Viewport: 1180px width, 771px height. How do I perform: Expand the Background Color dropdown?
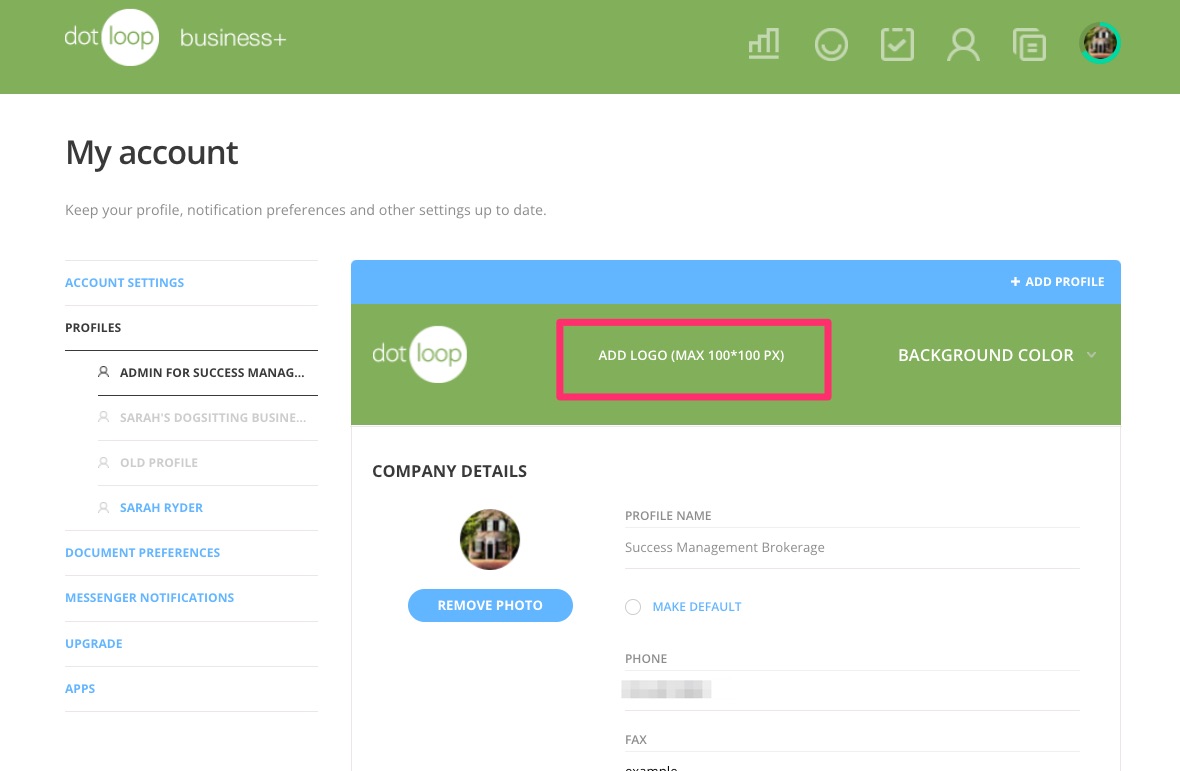tap(985, 355)
